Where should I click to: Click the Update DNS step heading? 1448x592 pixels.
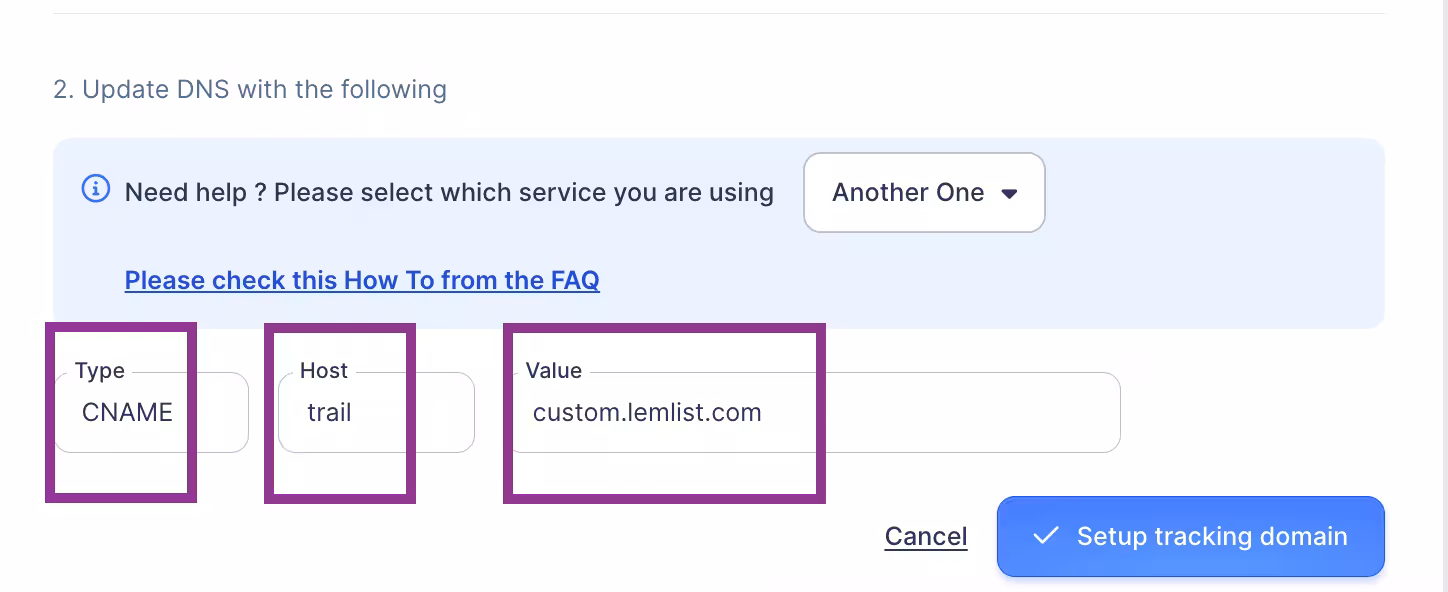coord(250,90)
